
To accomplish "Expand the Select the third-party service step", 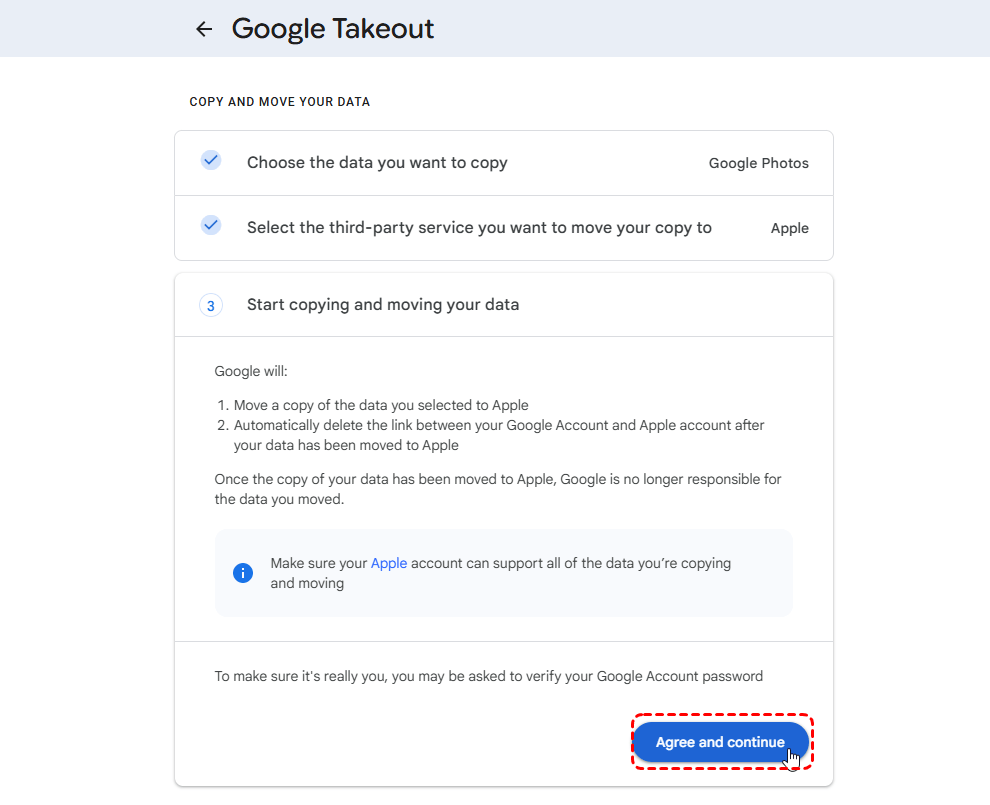I will pyautogui.click(x=504, y=228).
